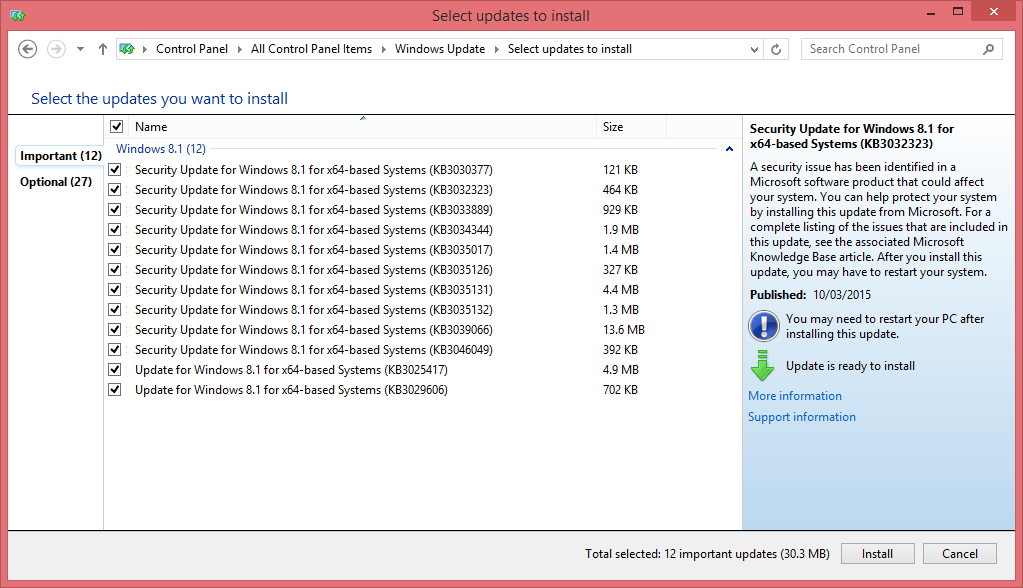
Task: Refresh the address bar location
Action: 776,49
